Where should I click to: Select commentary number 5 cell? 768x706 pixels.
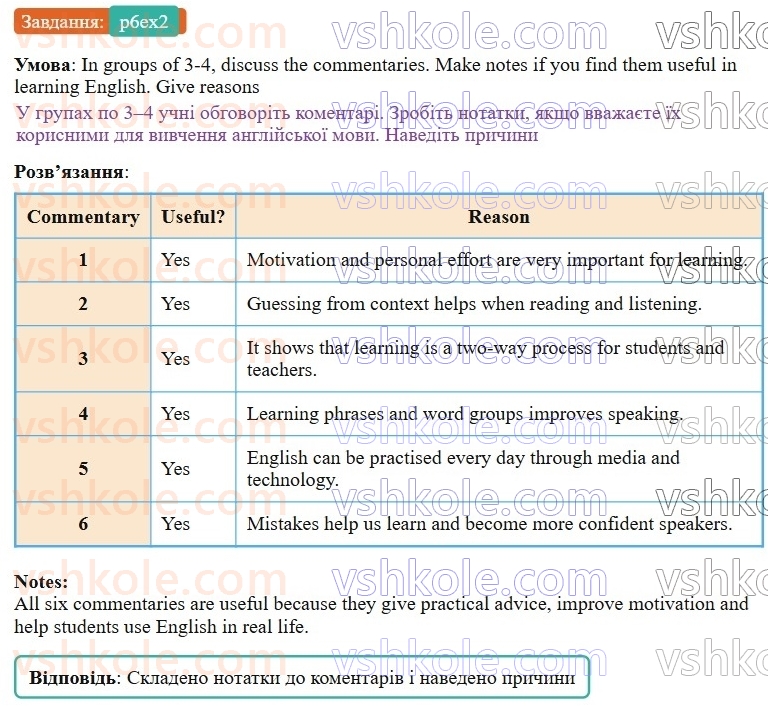pos(83,469)
